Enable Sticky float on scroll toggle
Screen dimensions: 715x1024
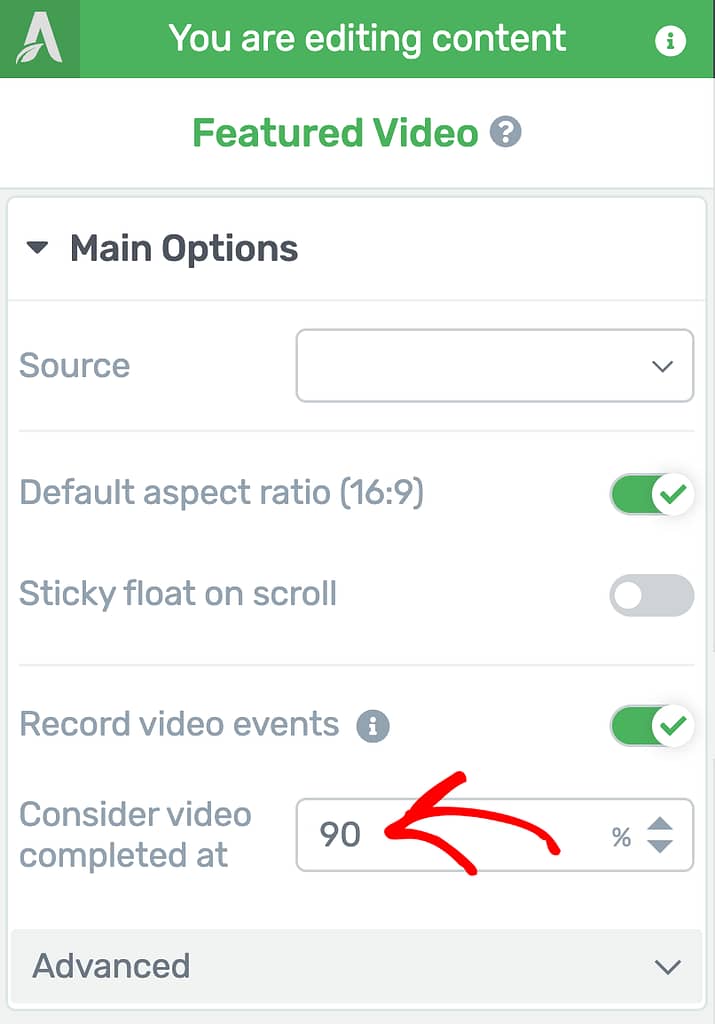point(652,595)
